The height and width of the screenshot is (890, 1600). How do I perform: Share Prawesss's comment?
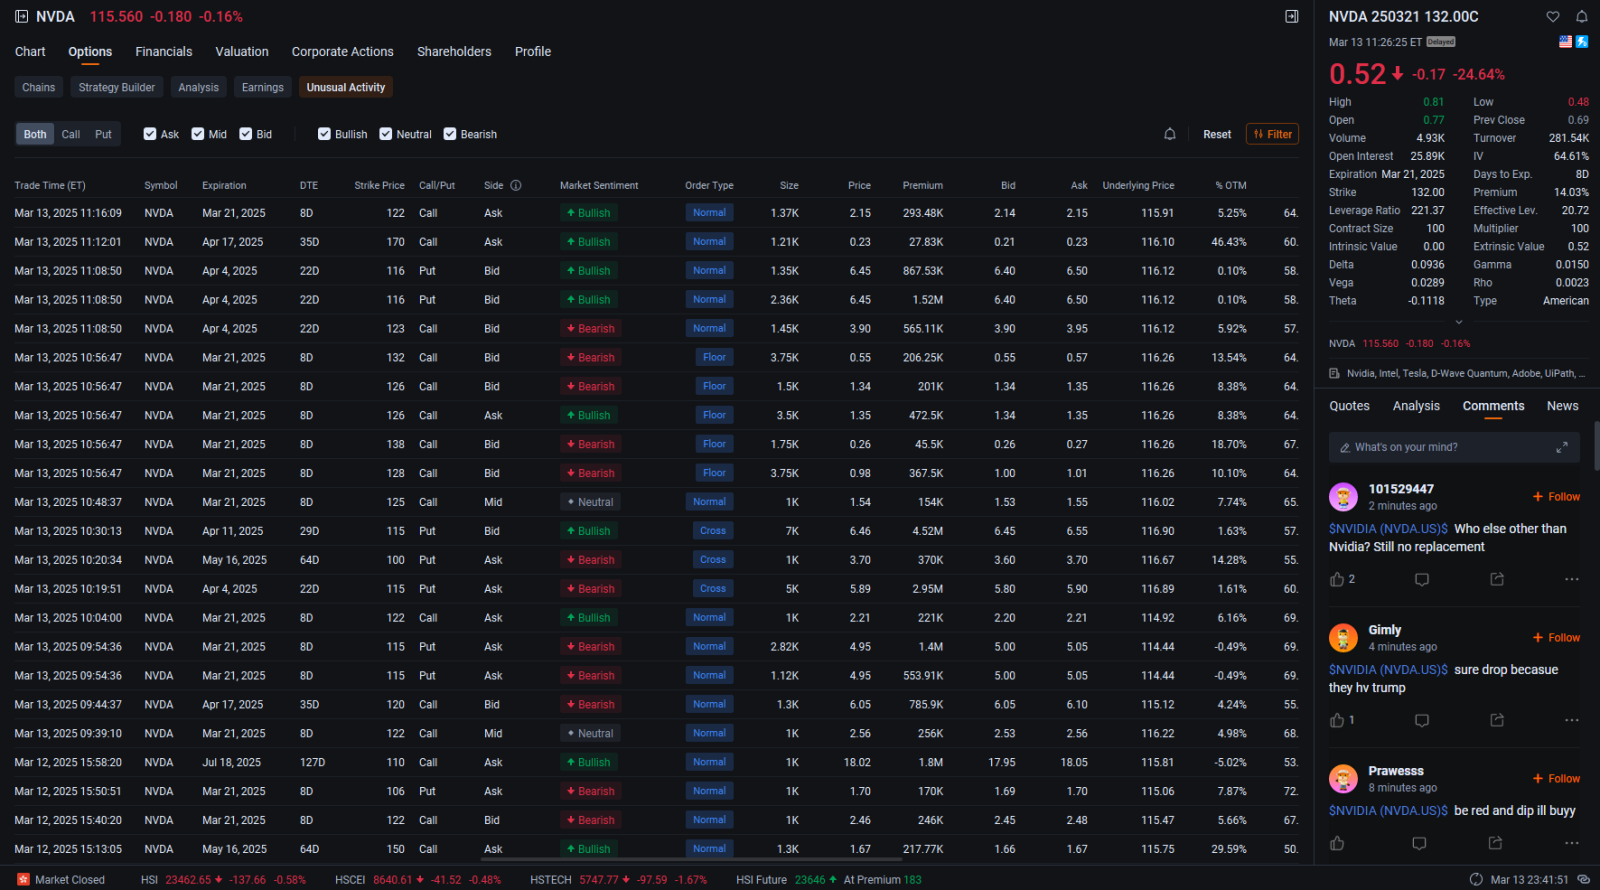[x=1495, y=843]
